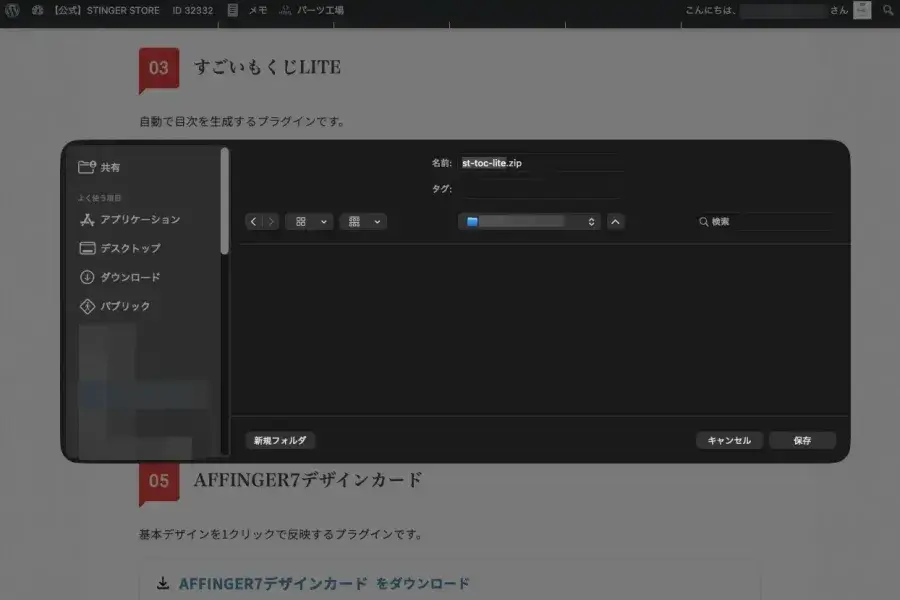The height and width of the screenshot is (600, 900).
Task: Click the タグ input field
Action: coord(541,189)
